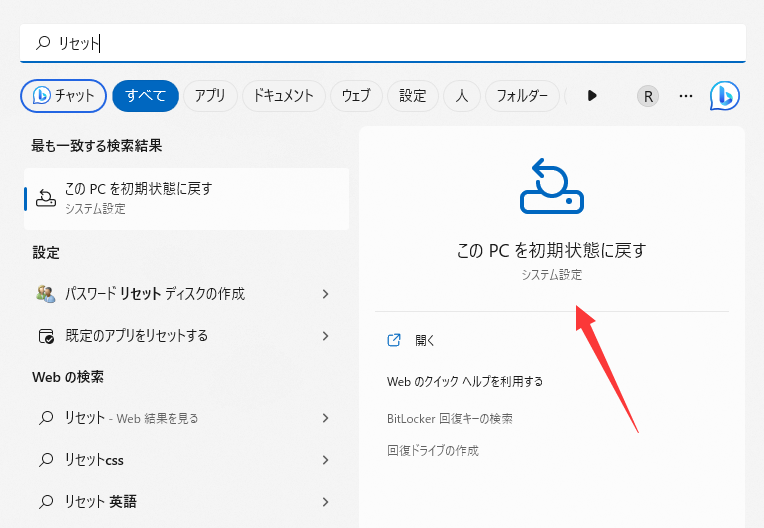764x528 pixels.
Task: Click preview title この PC を初期状態に戻す
Action: [552, 250]
